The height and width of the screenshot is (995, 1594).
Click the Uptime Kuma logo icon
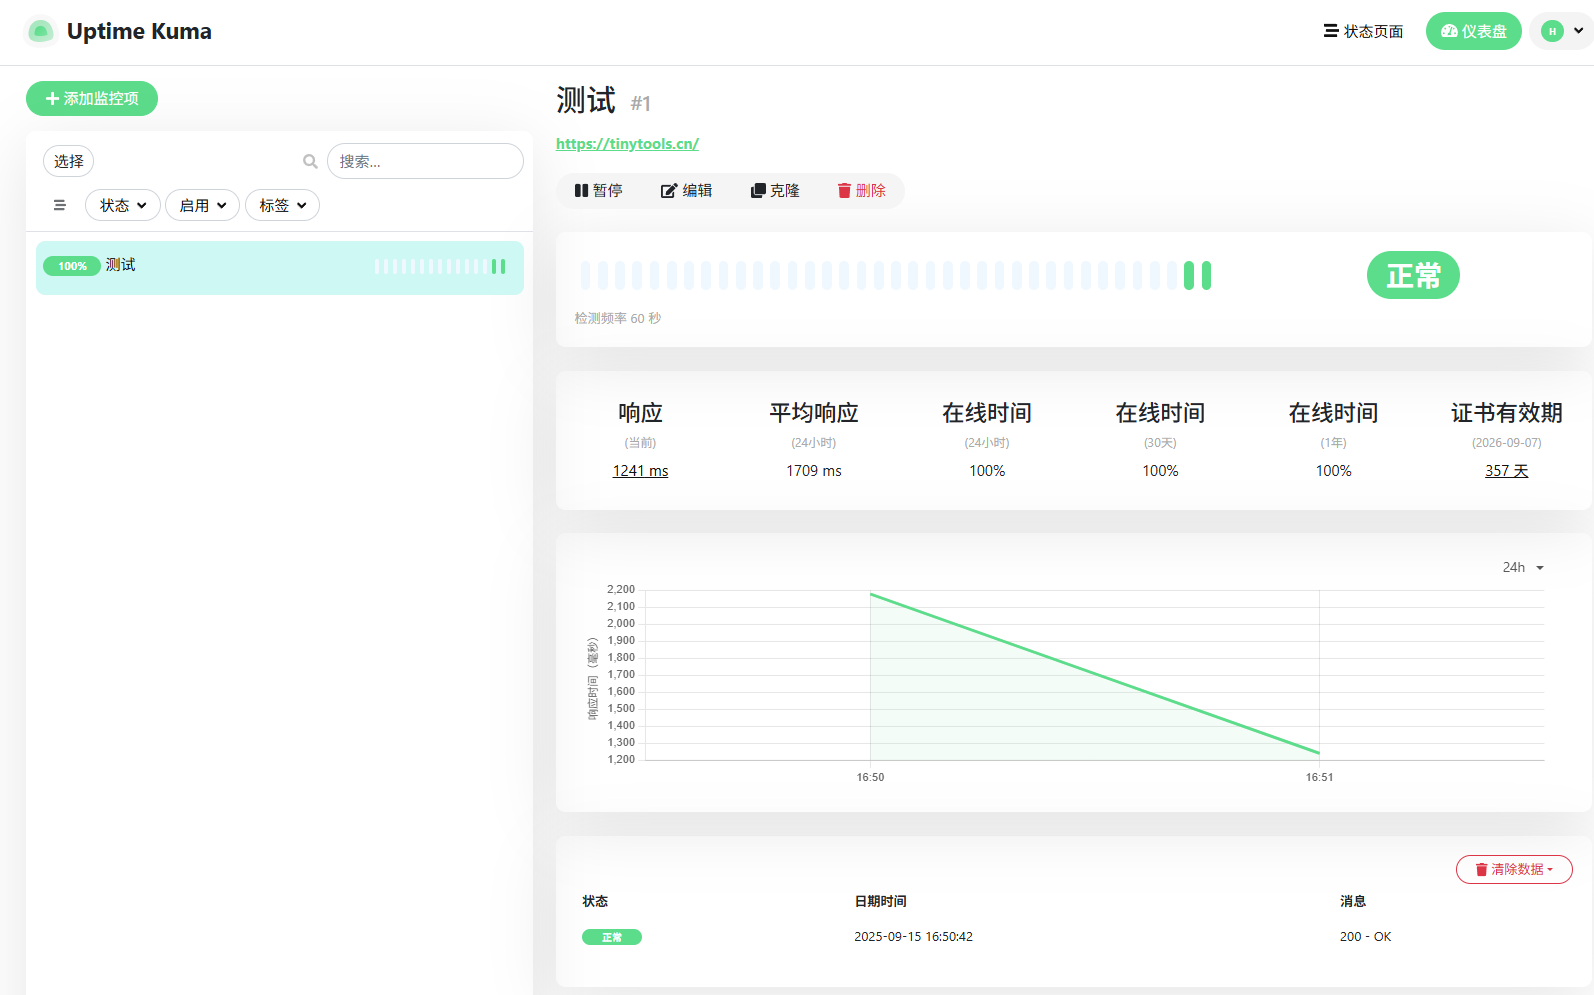click(40, 32)
